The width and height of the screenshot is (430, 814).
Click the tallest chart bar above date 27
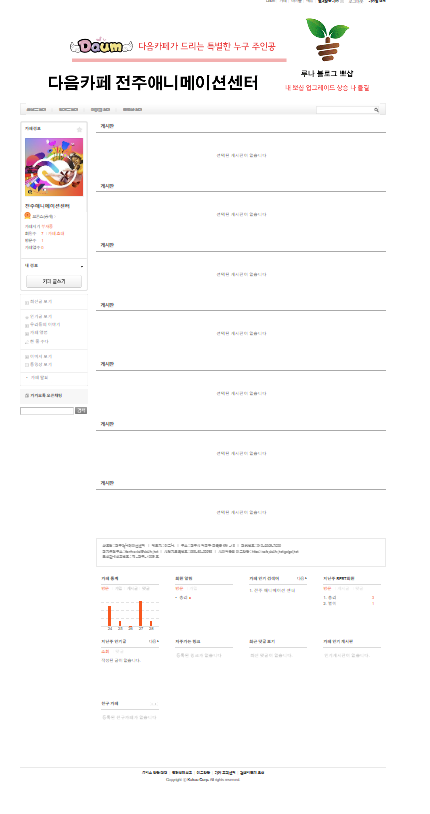[x=140, y=614]
